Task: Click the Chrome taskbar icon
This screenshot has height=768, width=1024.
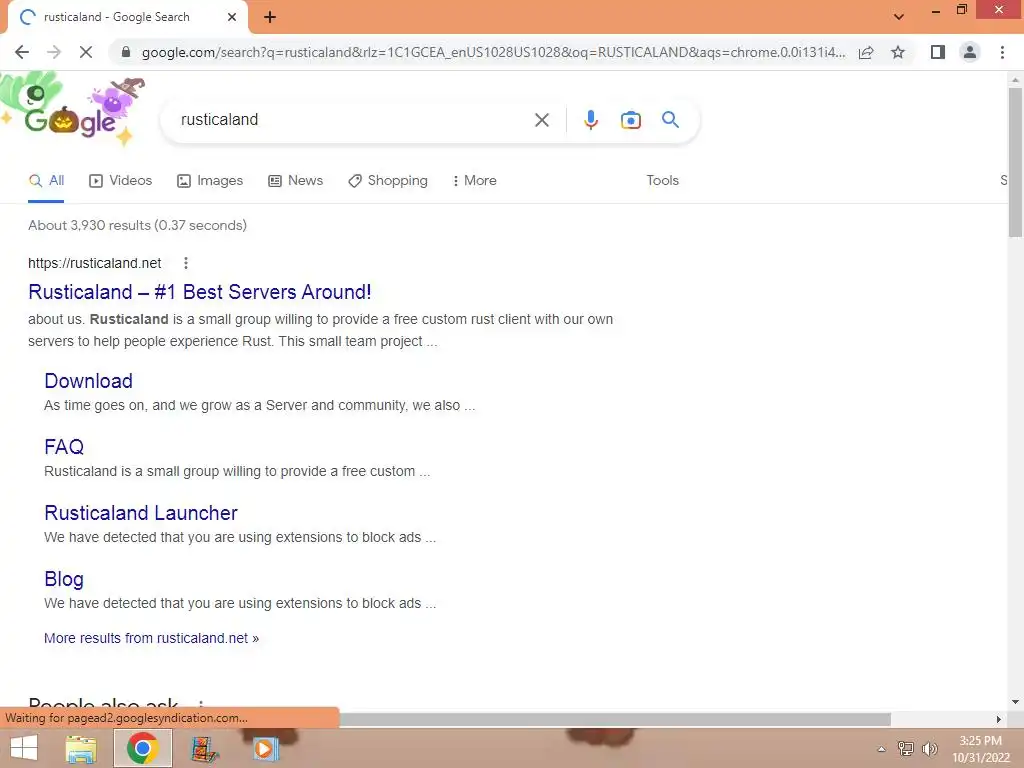Action: [142, 748]
